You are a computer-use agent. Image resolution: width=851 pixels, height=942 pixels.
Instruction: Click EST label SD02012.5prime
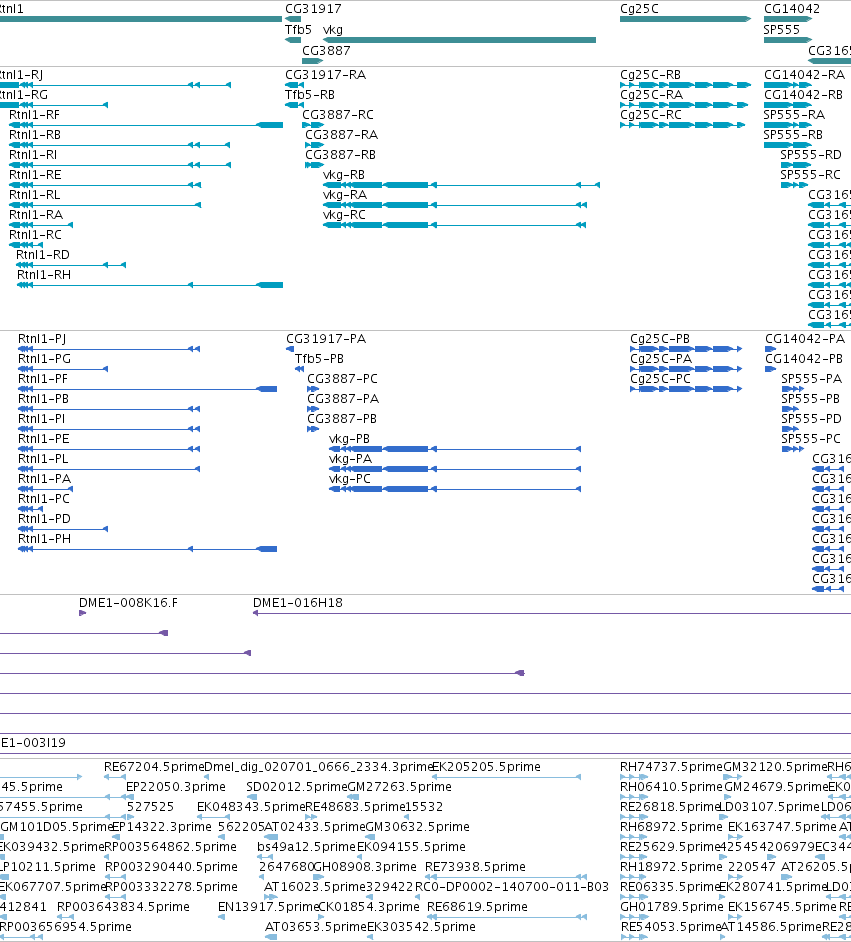click(x=297, y=786)
